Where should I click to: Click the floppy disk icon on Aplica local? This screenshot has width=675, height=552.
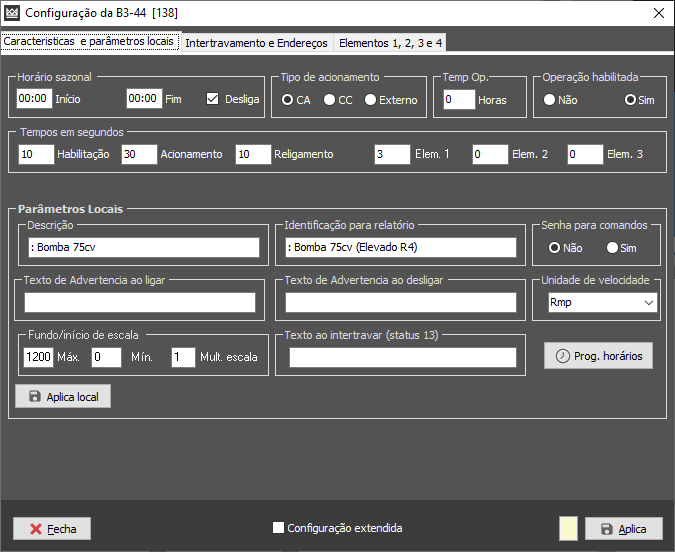click(x=35, y=397)
